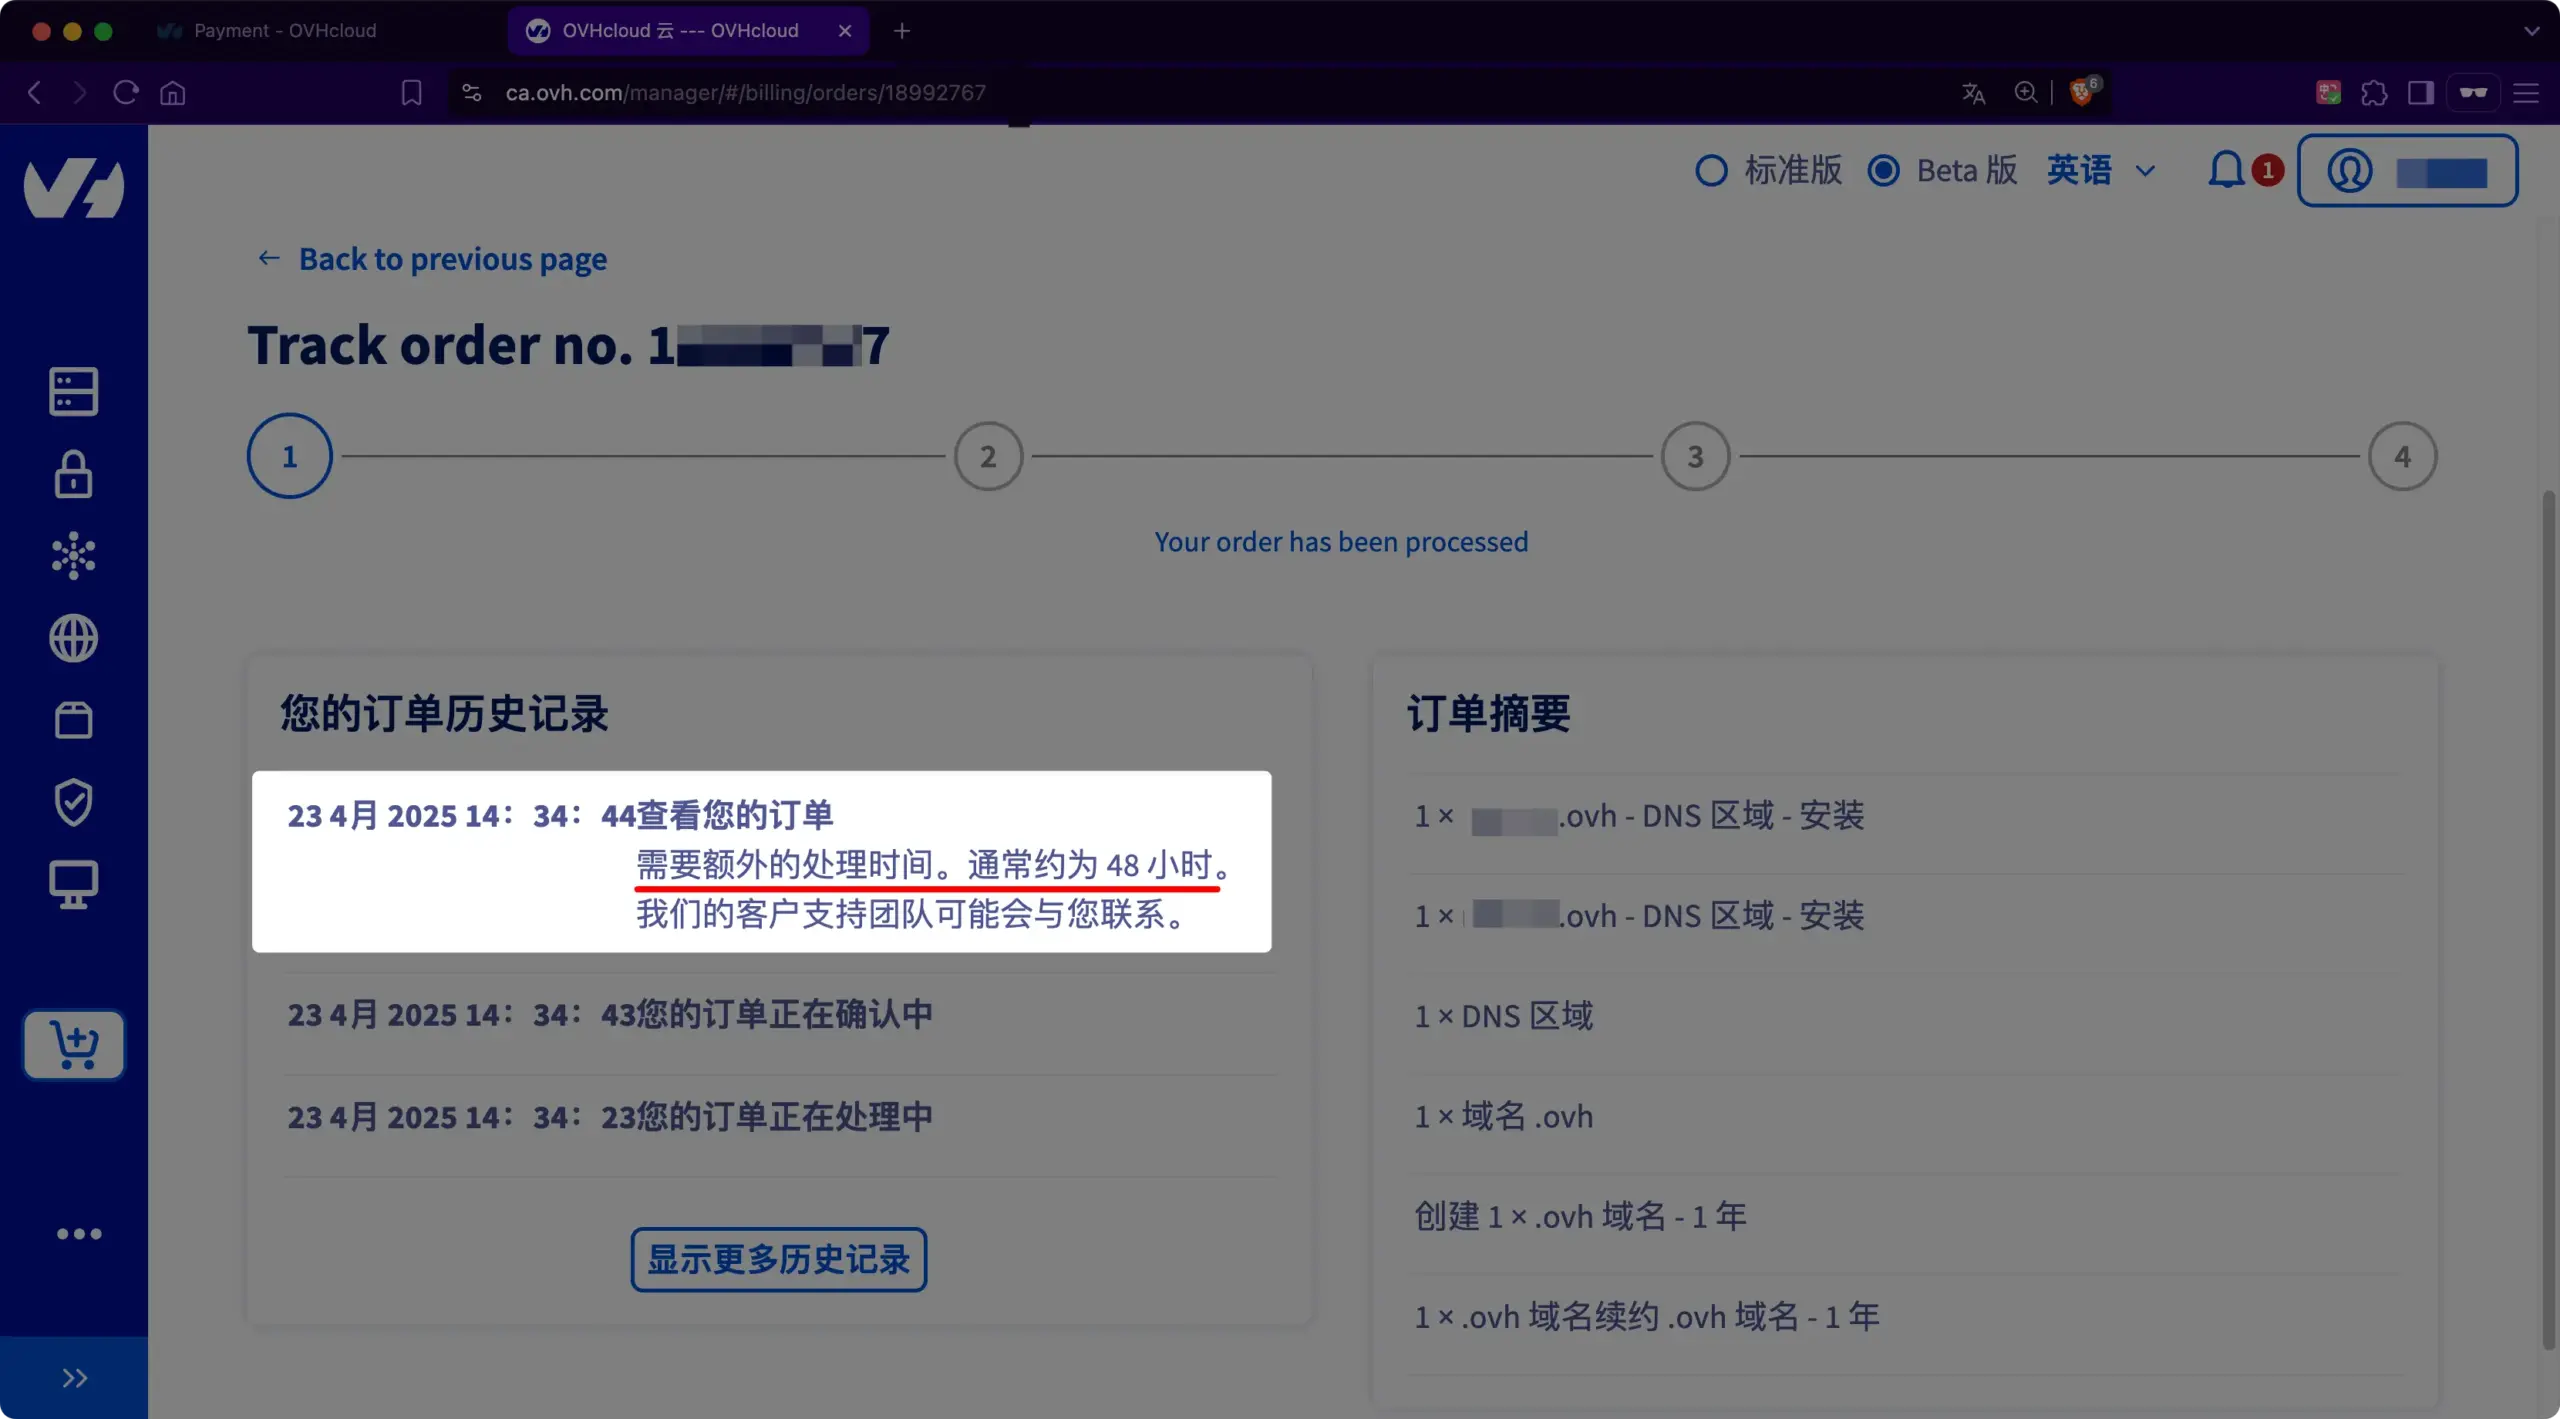Open the globe Web Cloud sidebar icon
This screenshot has height=1419, width=2560.
click(x=74, y=638)
